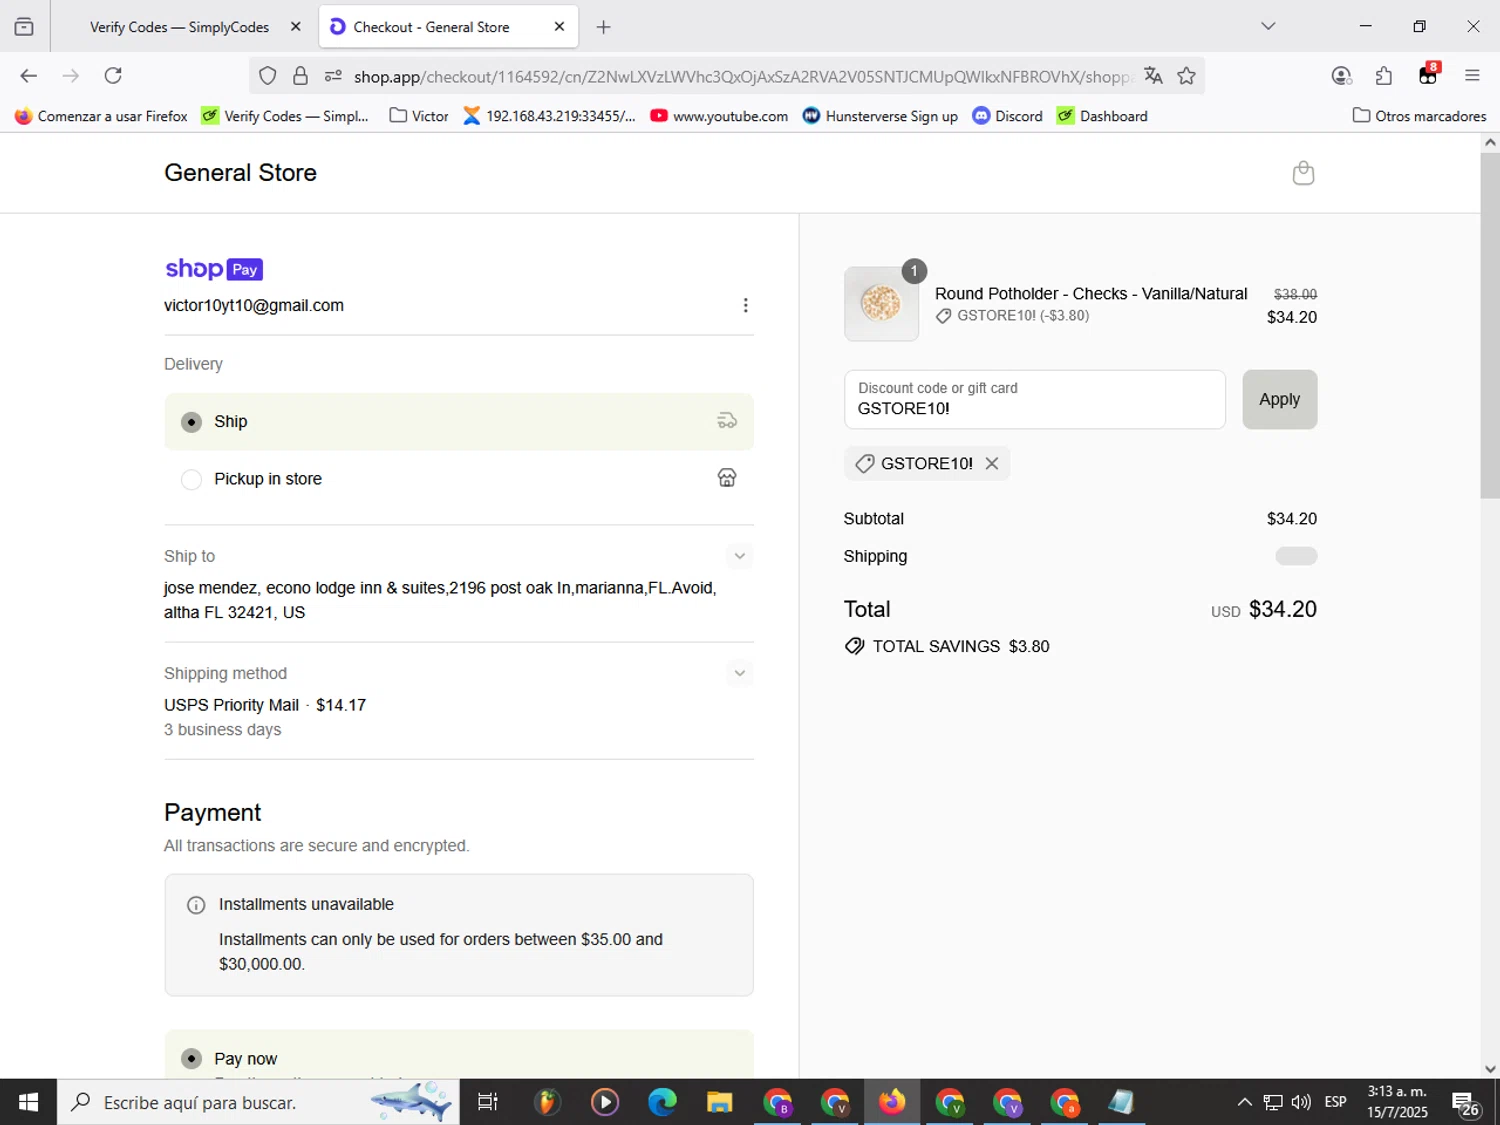Click the site permissions icon in address bar
This screenshot has height=1125, width=1500.
click(333, 76)
